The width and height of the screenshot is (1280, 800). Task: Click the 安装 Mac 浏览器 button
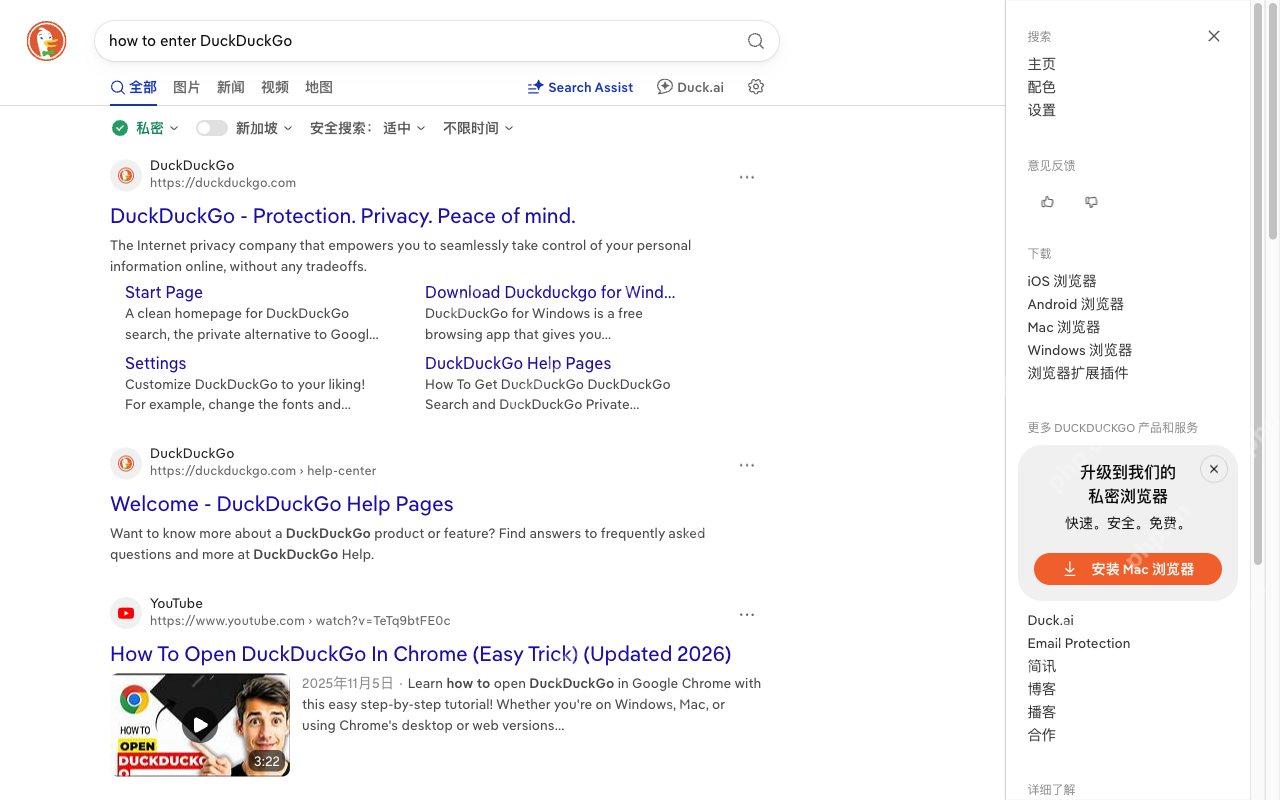tap(1128, 569)
